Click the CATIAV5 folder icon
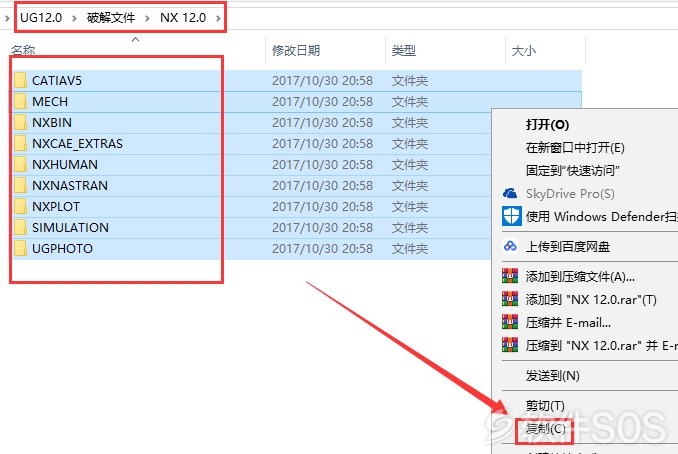This screenshot has width=678, height=454. click(20, 80)
